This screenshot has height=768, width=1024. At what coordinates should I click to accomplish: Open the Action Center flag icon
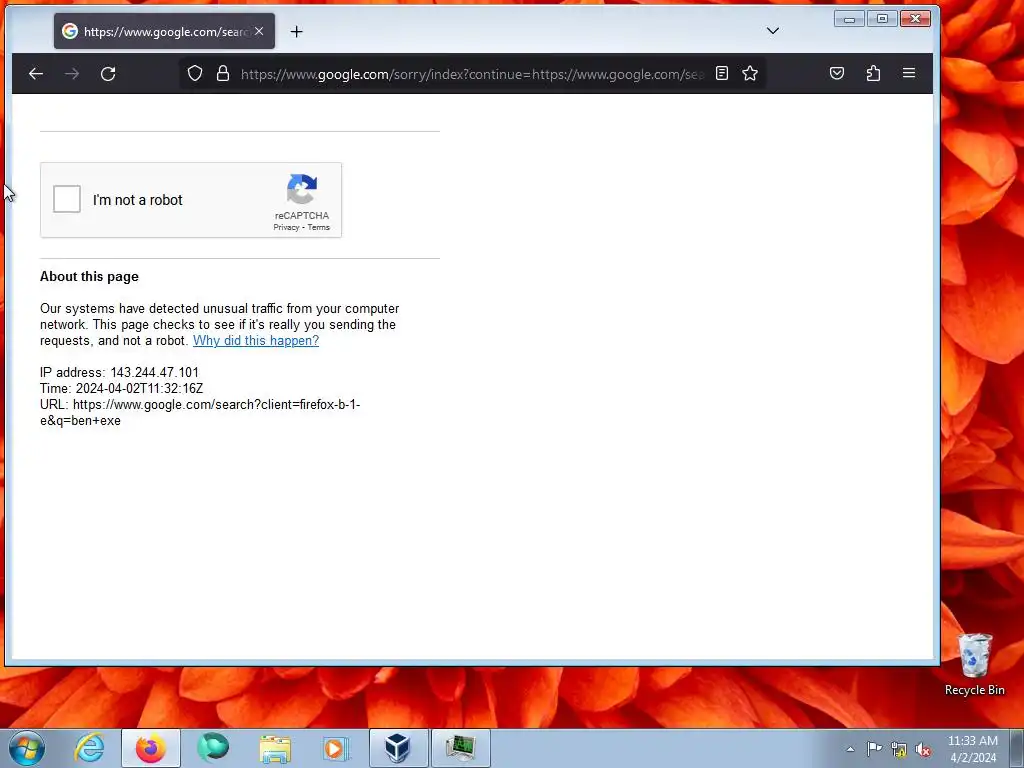pyautogui.click(x=874, y=748)
